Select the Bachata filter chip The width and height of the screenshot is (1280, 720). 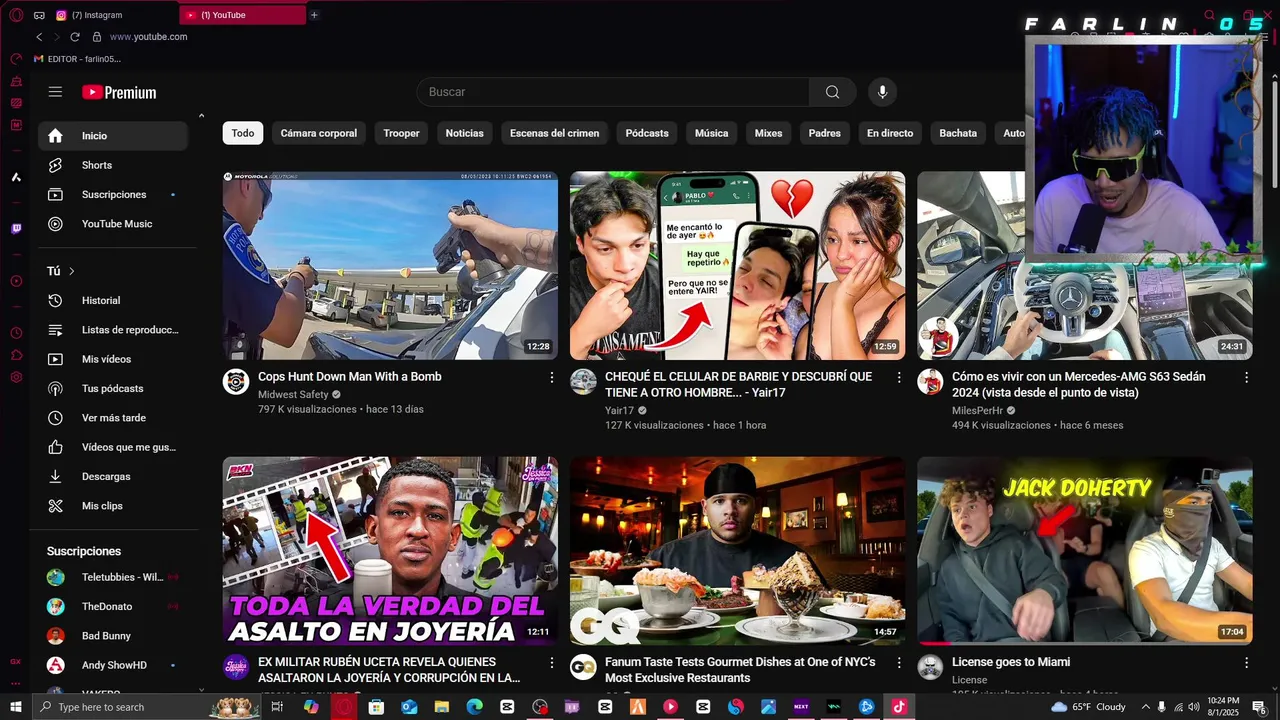click(958, 133)
